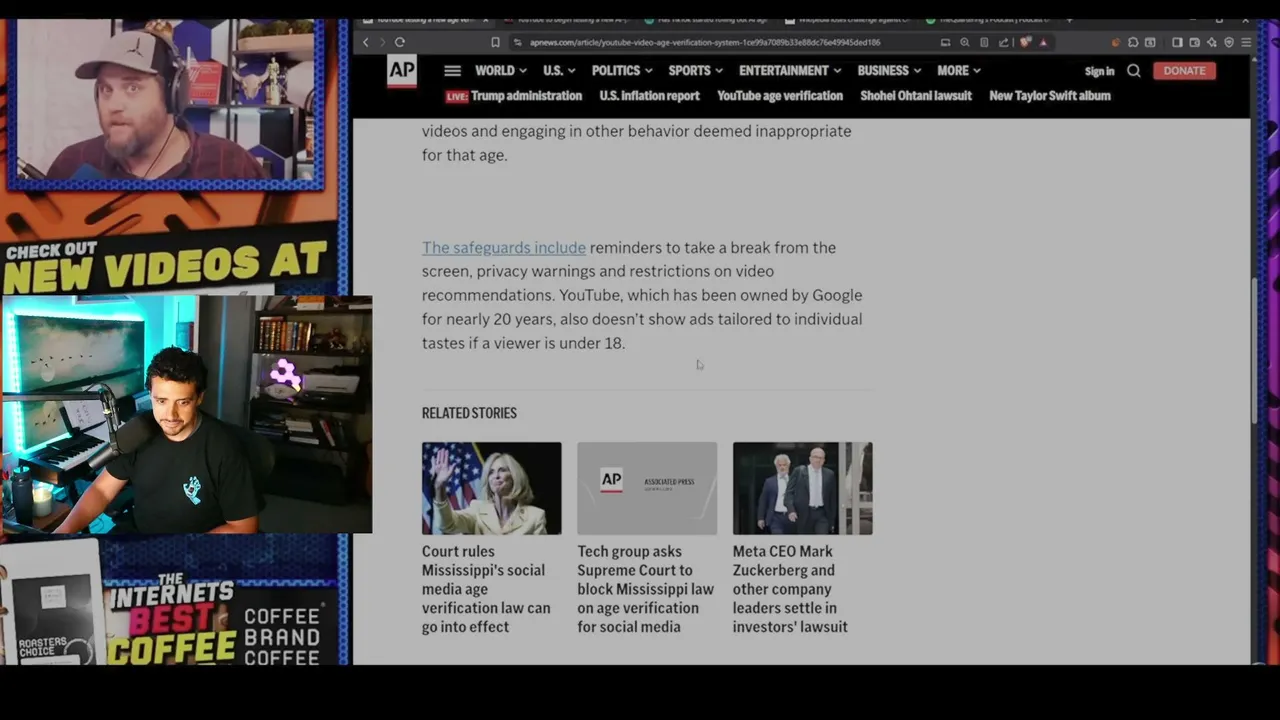Read 'Tech group asks Supreme Court' headline
The image size is (1280, 720).
tap(646, 589)
